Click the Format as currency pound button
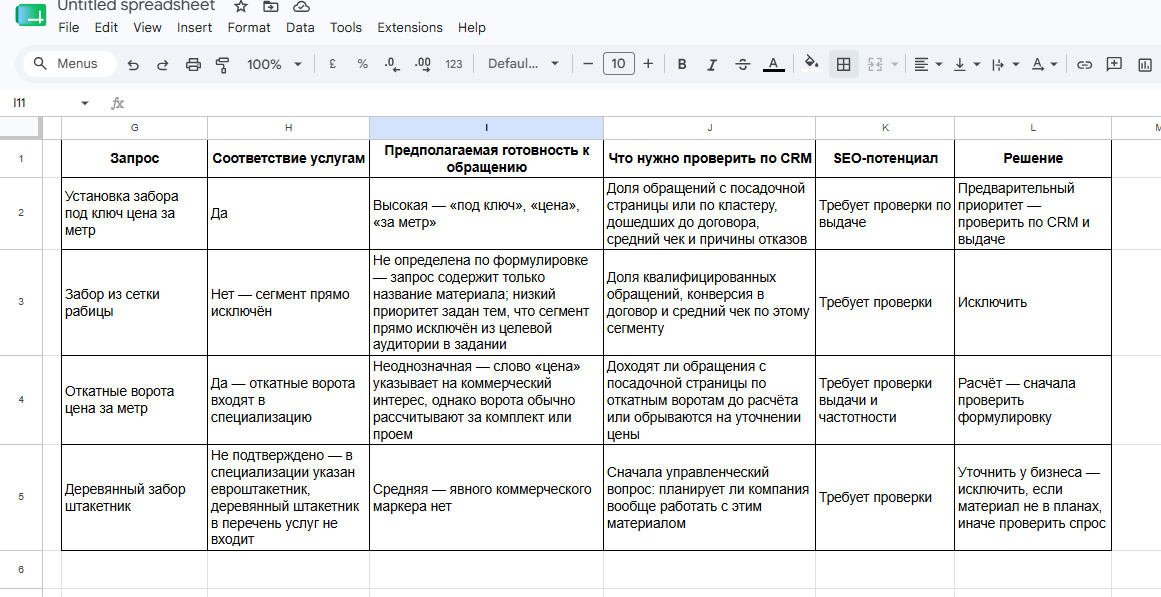 click(x=332, y=64)
